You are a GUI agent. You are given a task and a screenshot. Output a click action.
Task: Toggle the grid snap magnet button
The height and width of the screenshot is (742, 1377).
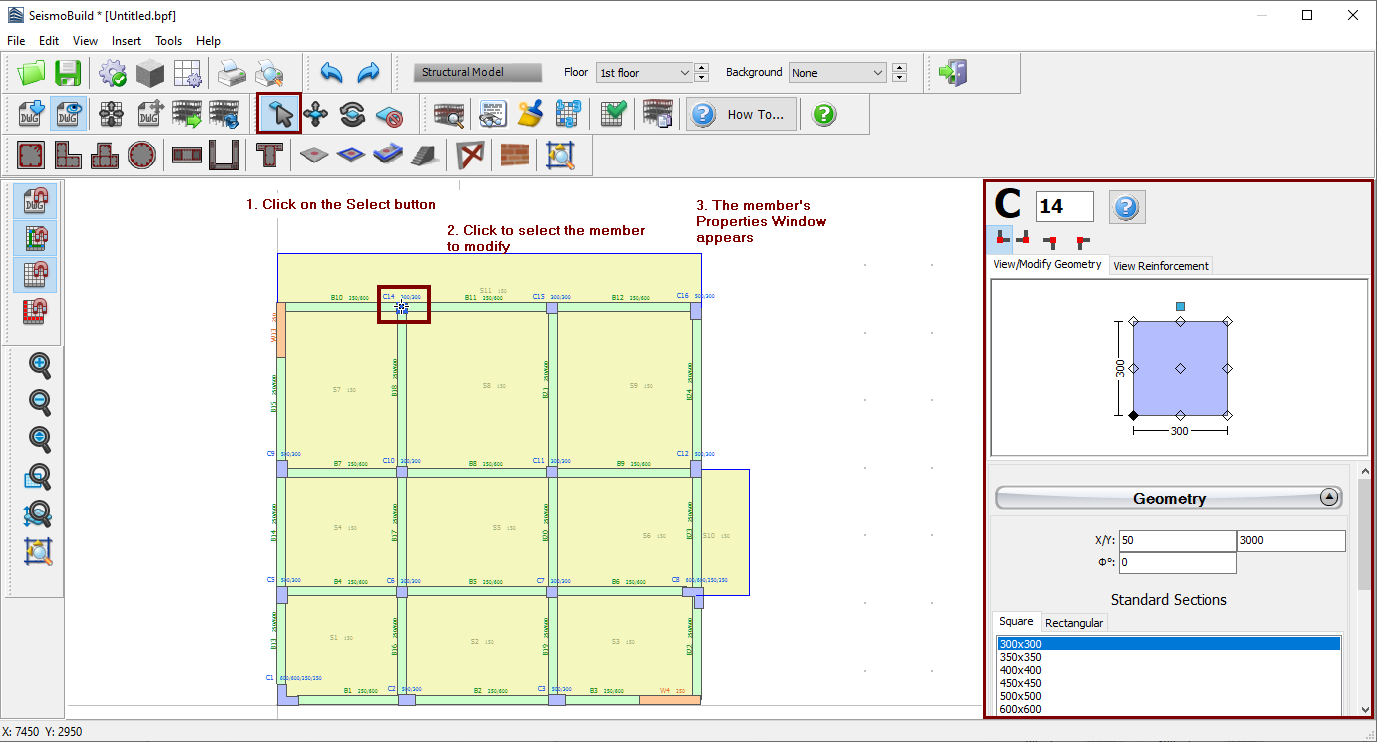(36, 275)
